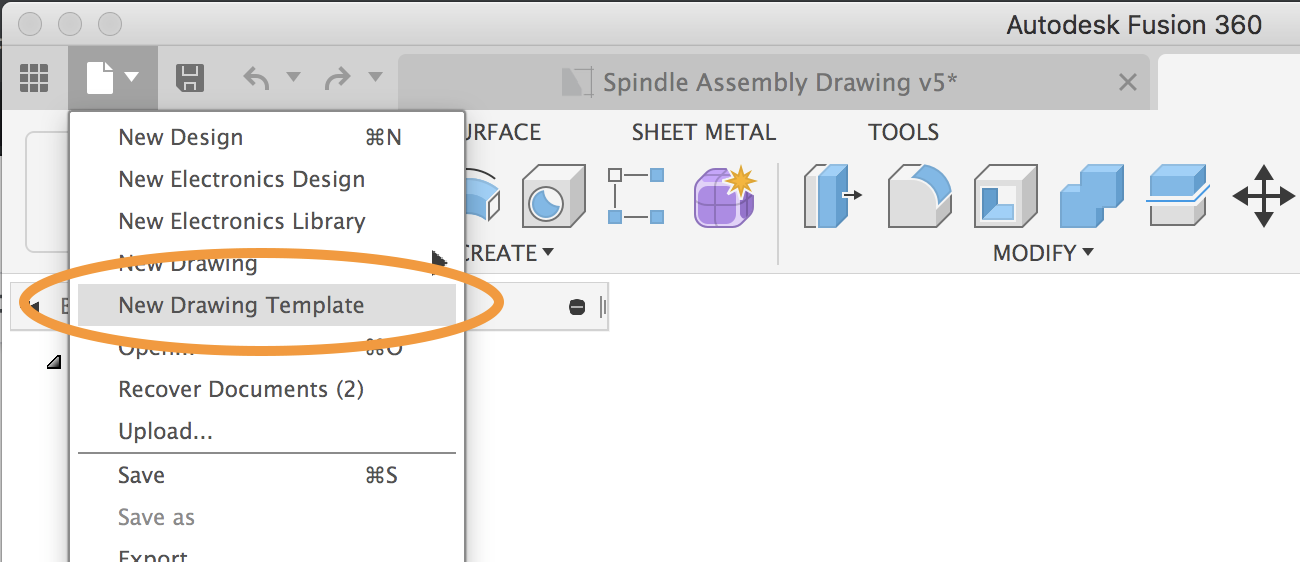
Task: Click the File menu document icon
Action: 113,78
